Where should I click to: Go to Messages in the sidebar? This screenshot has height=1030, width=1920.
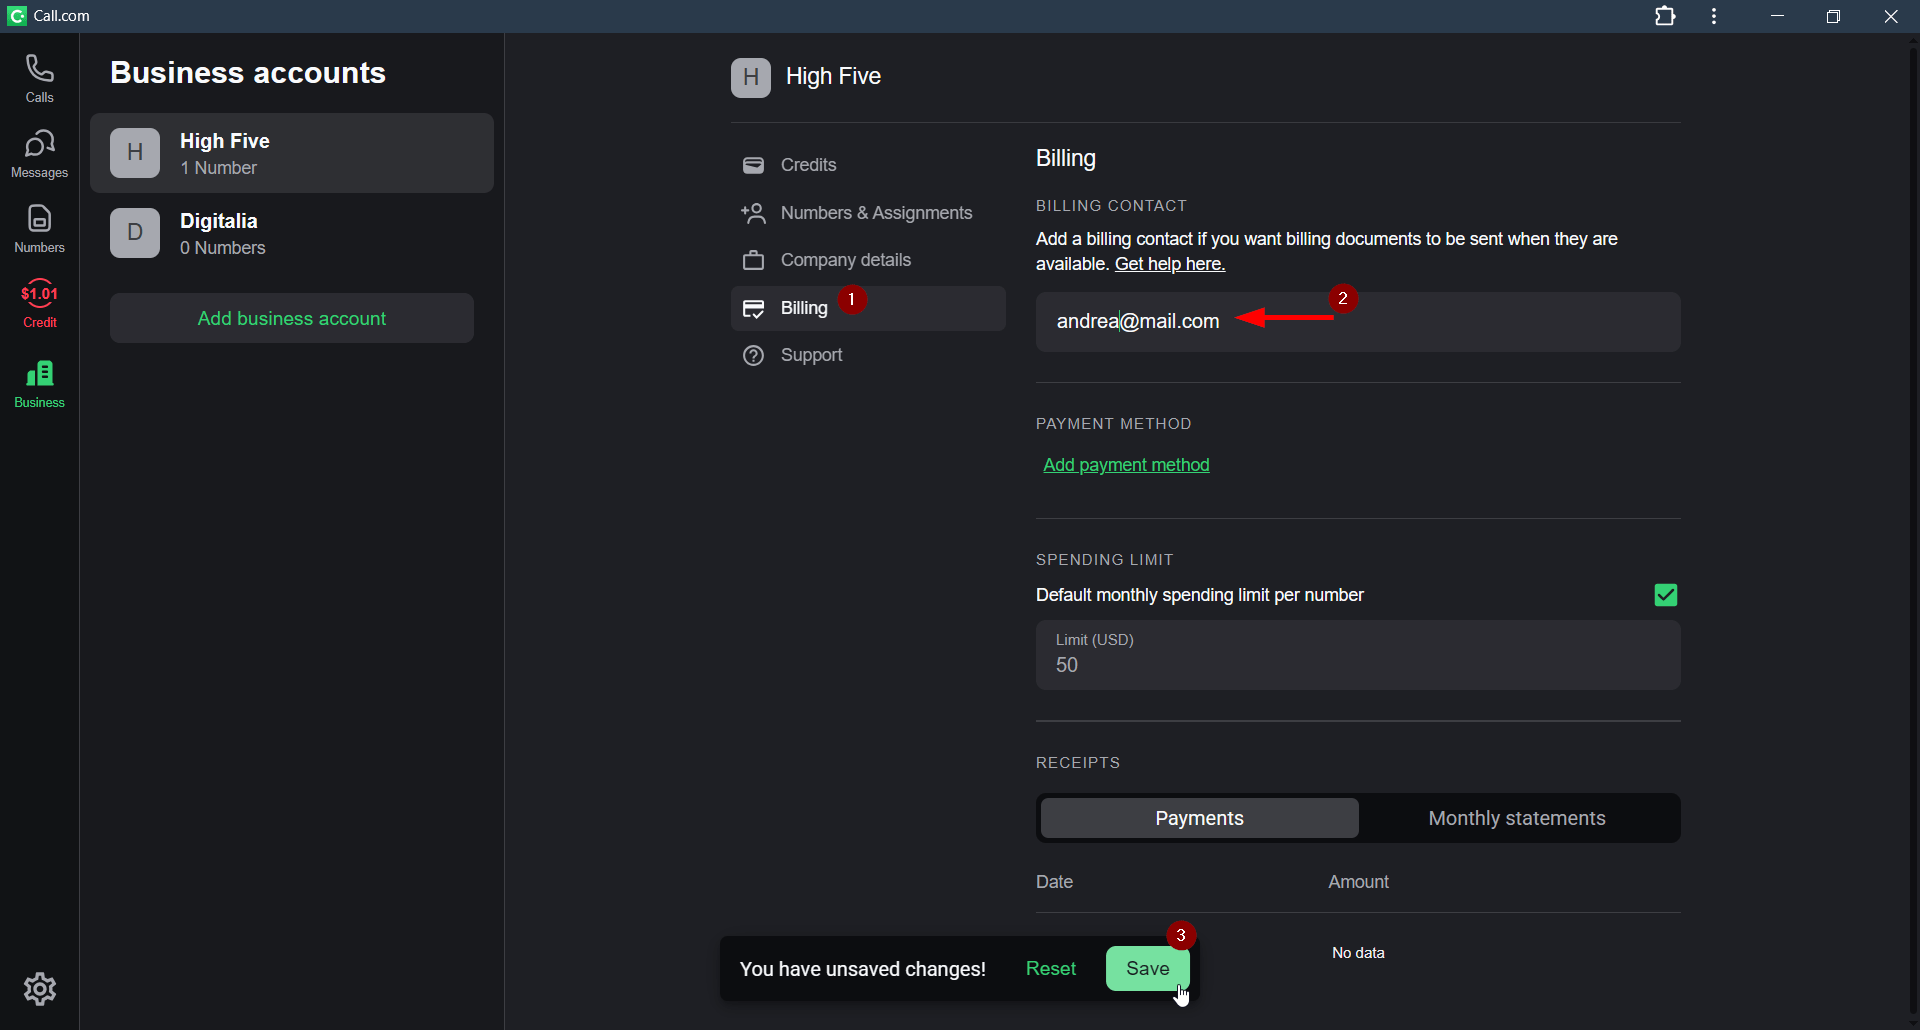point(39,154)
